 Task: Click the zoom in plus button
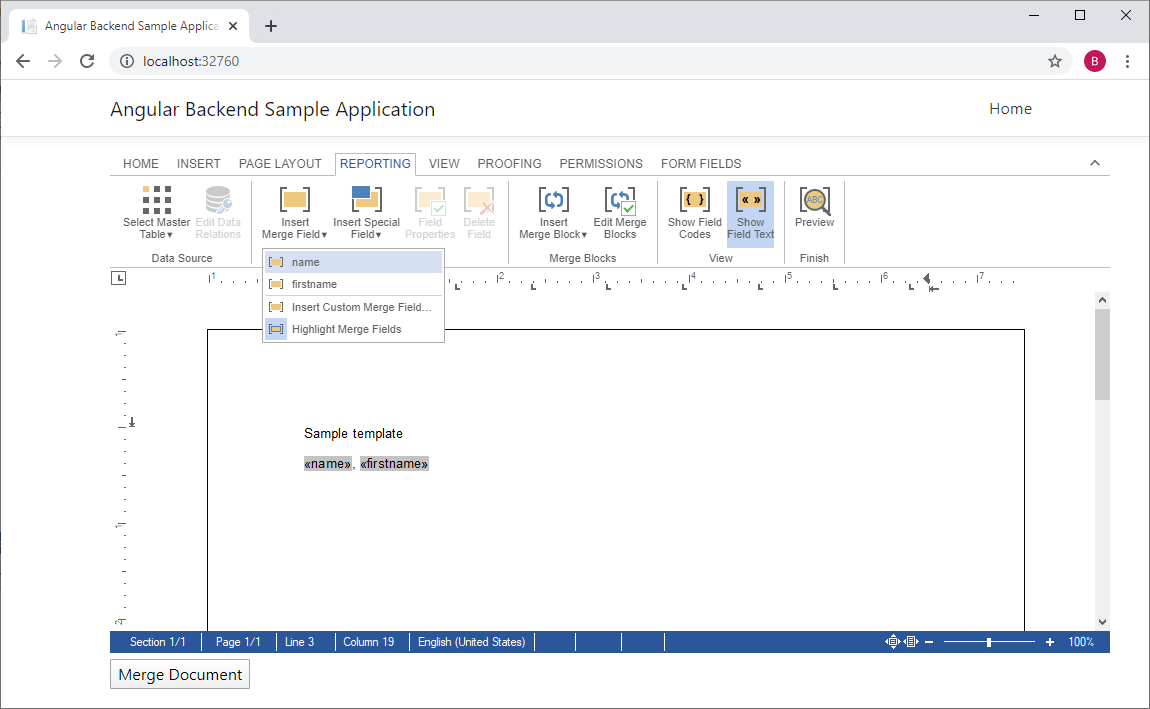point(1050,642)
